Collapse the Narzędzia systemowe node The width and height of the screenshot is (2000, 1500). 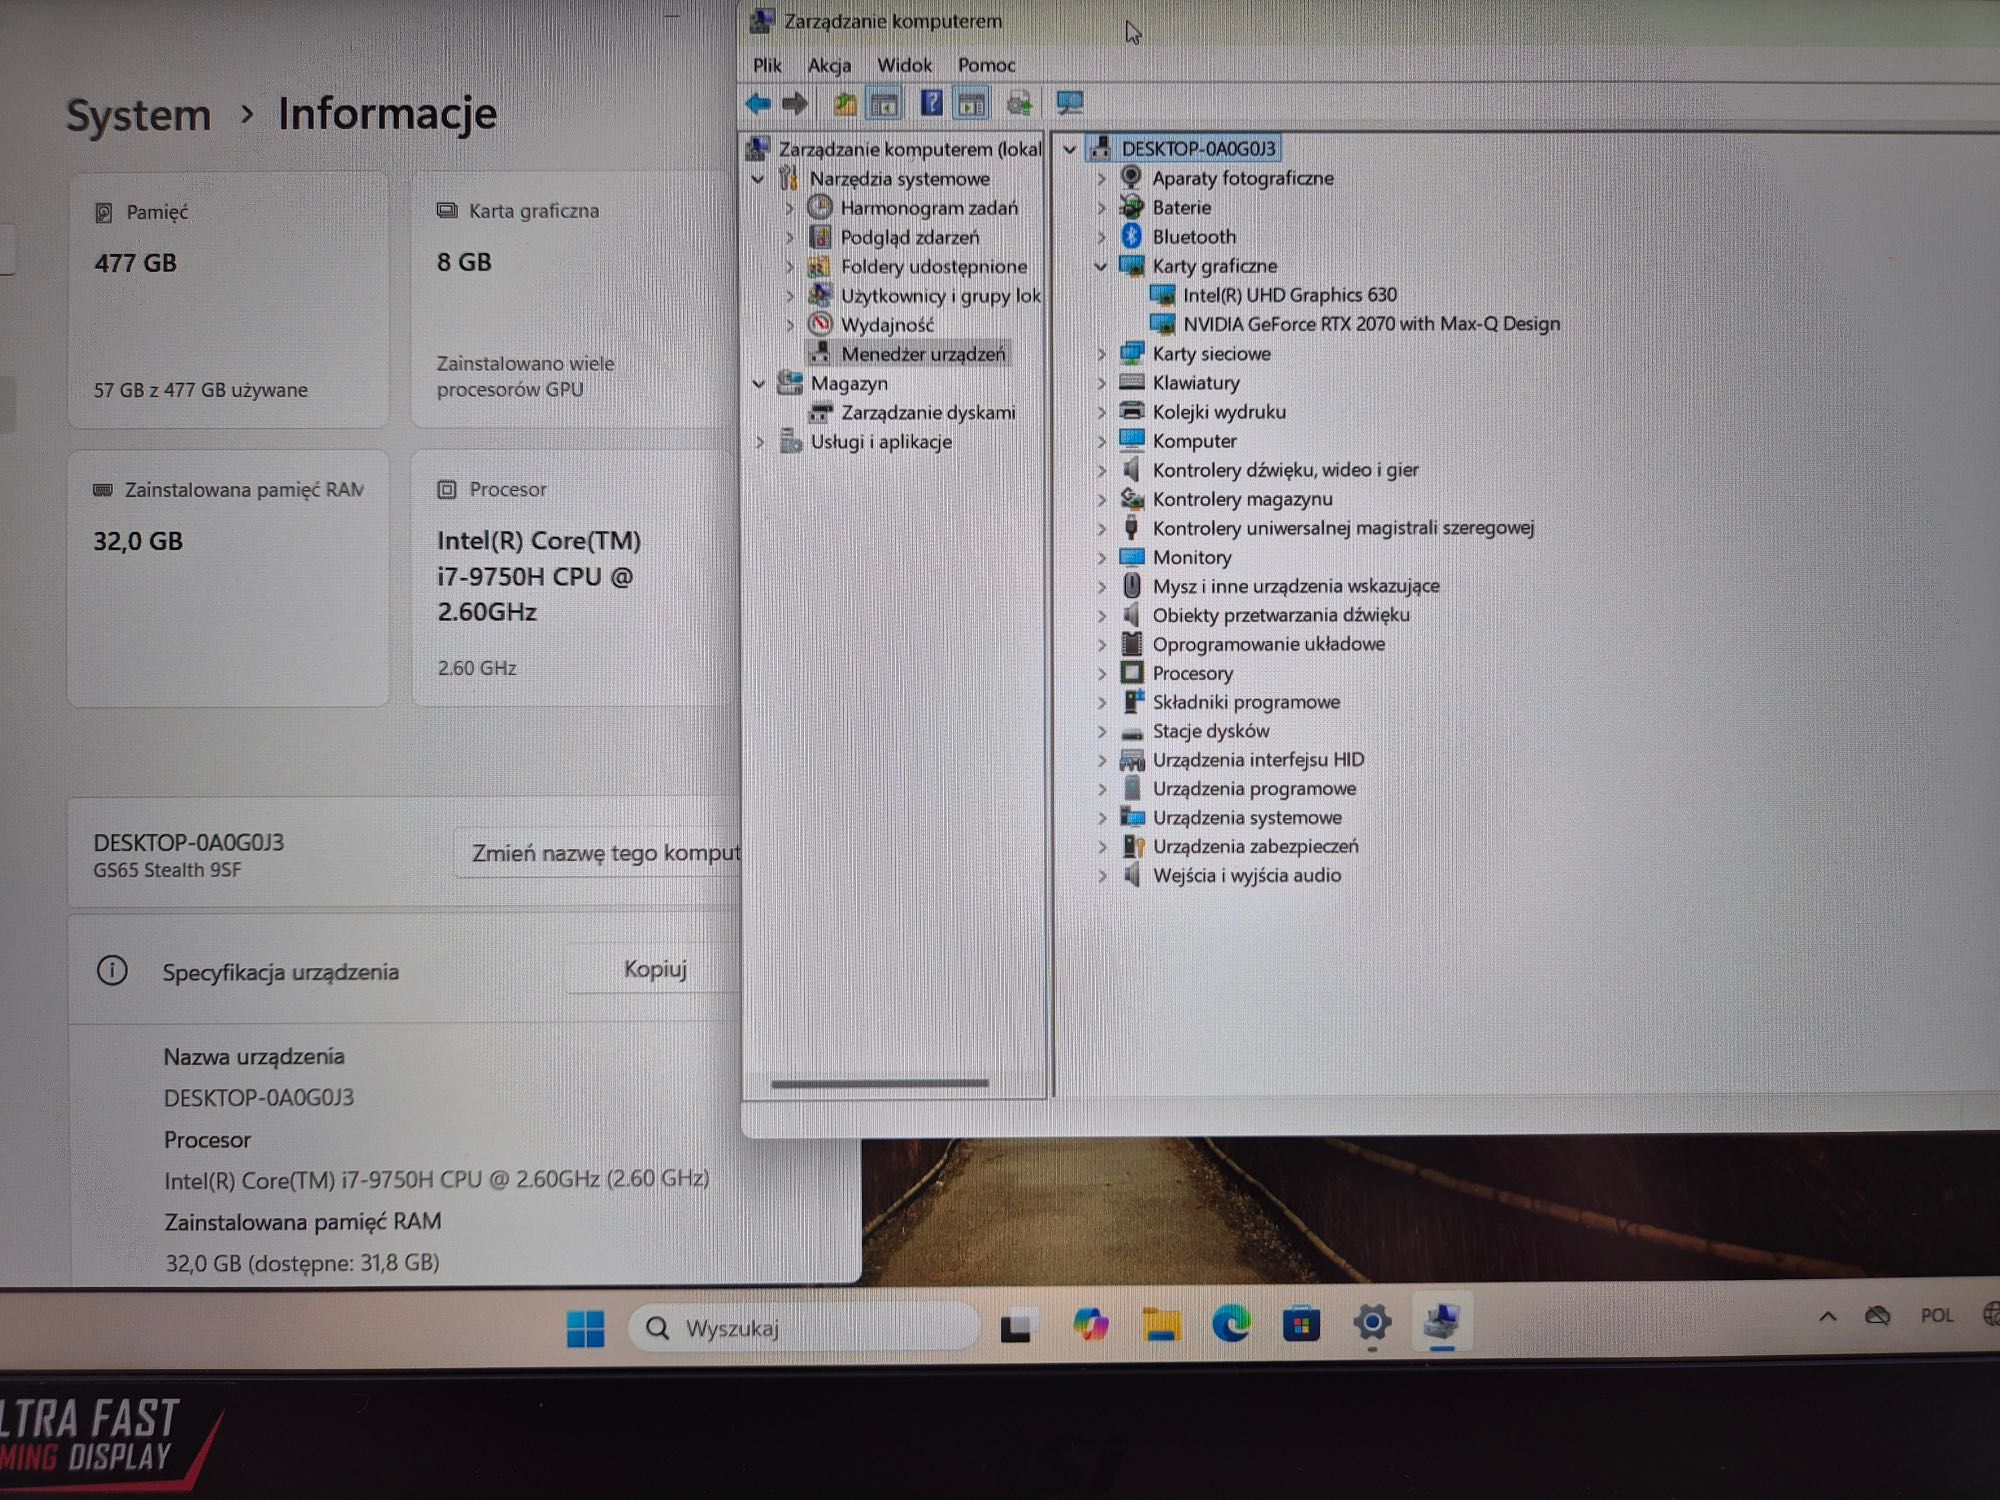tap(758, 179)
